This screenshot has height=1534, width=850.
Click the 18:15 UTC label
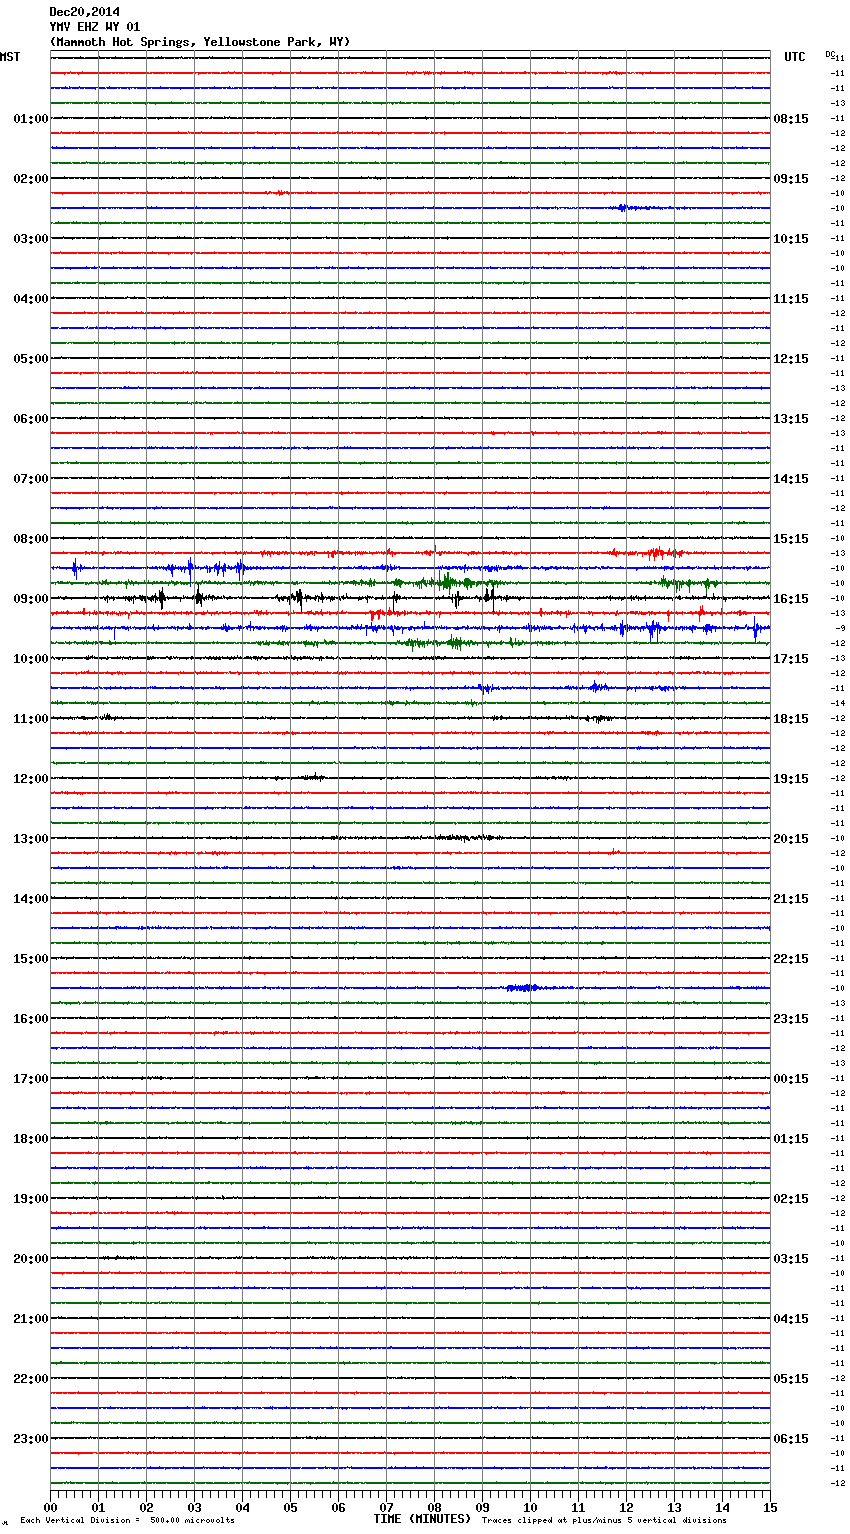(x=791, y=719)
